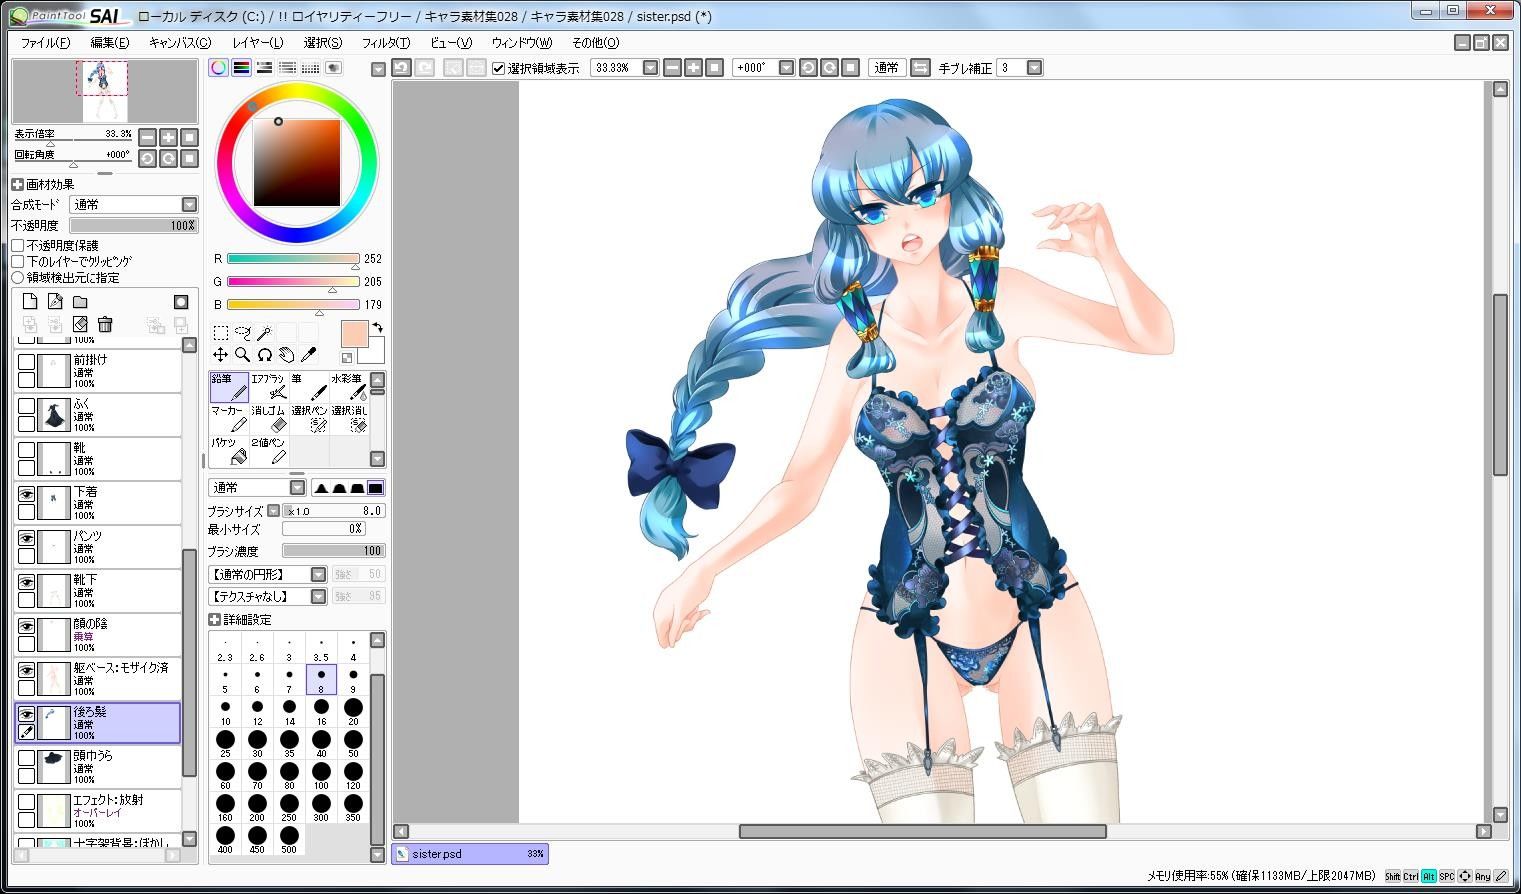
Task: Delete layer using the trash icon
Action: click(105, 324)
